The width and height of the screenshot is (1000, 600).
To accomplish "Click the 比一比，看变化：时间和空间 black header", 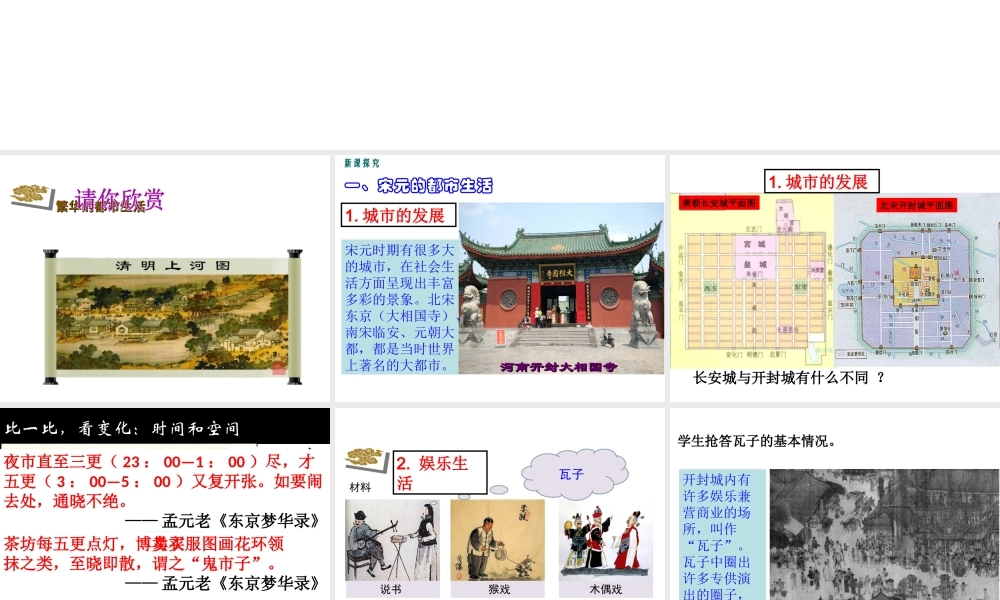I will [165, 427].
